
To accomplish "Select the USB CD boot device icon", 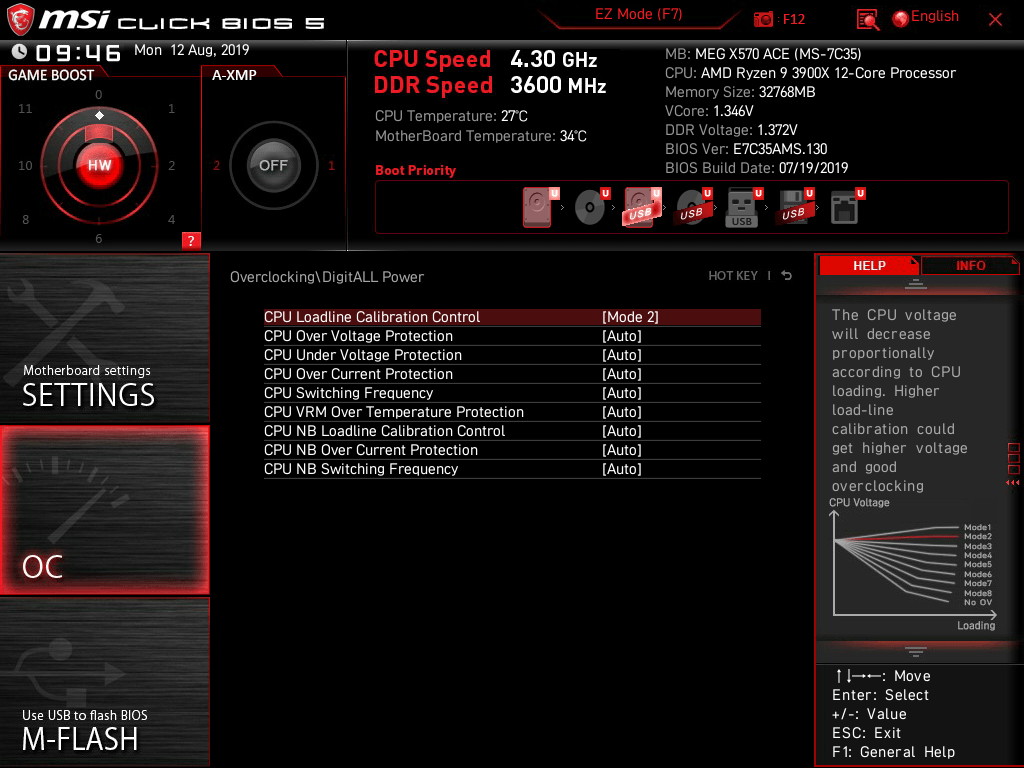I will (x=694, y=207).
